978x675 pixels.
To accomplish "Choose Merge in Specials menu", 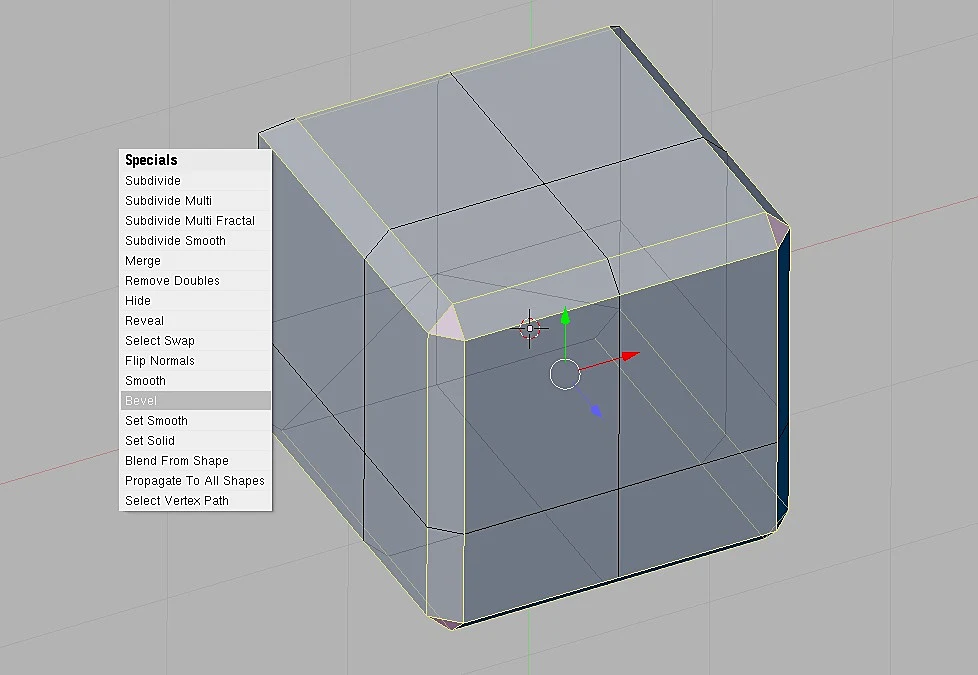I will pos(195,261).
